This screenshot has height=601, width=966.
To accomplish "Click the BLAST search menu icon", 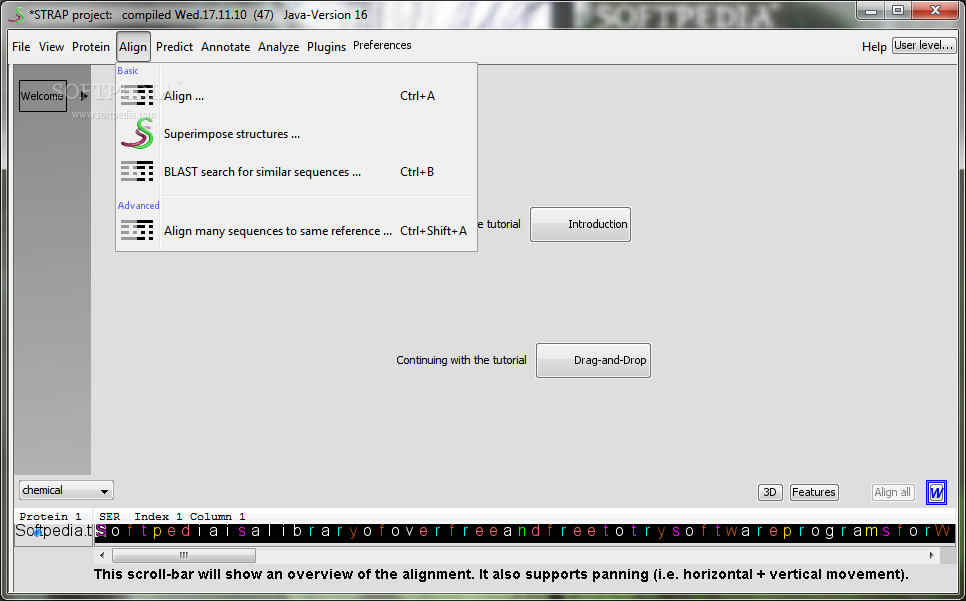I will pyautogui.click(x=137, y=172).
